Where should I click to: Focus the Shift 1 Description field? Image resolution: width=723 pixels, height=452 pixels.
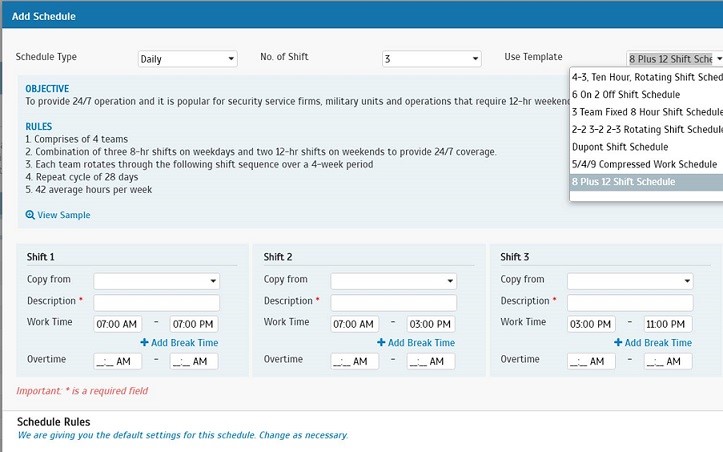click(156, 303)
